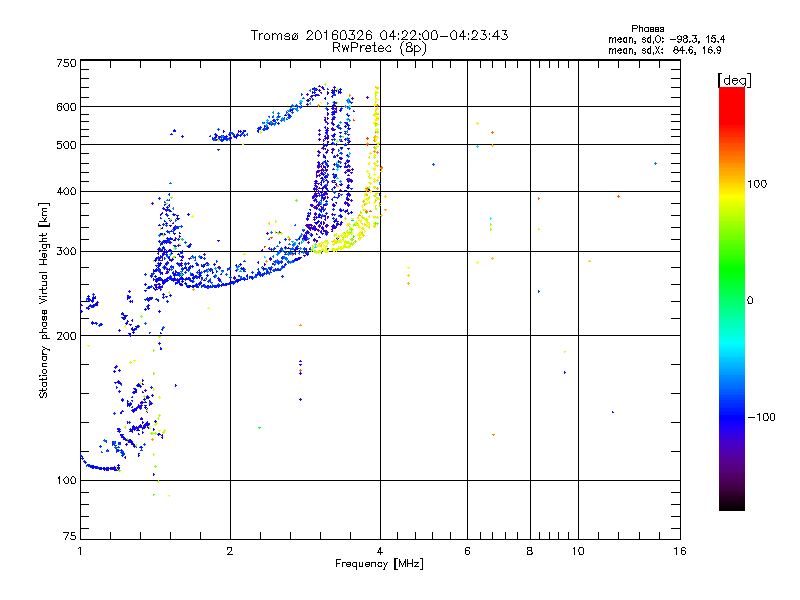Image resolution: width=800 pixels, height=600 pixels.
Task: Click the 75 km y-axis tick label
Action: [x=69, y=537]
